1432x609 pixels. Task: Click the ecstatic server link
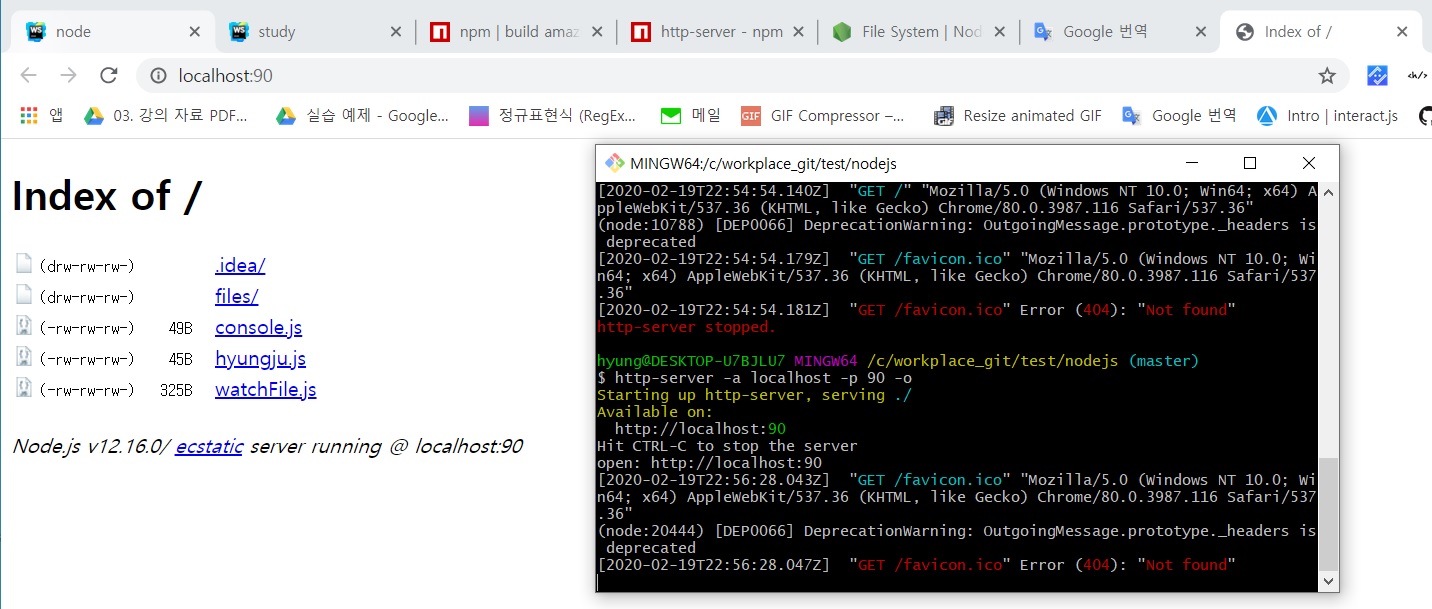(x=209, y=447)
